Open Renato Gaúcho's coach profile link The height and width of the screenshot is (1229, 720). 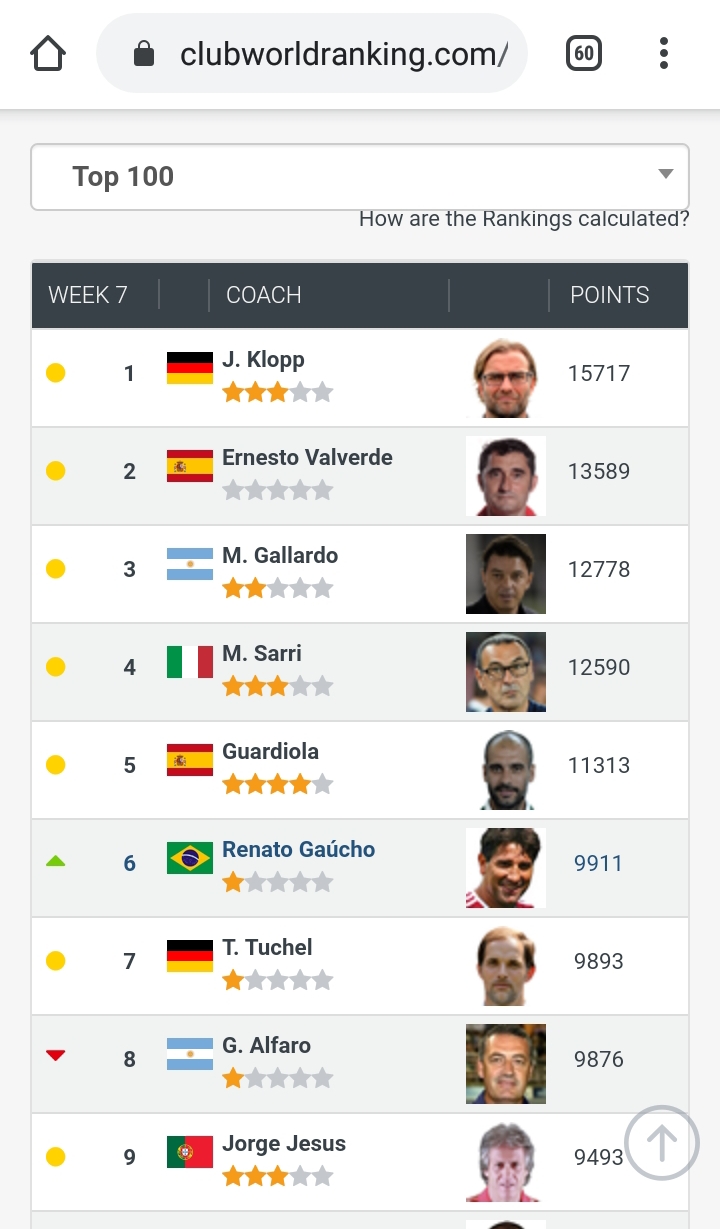[299, 850]
